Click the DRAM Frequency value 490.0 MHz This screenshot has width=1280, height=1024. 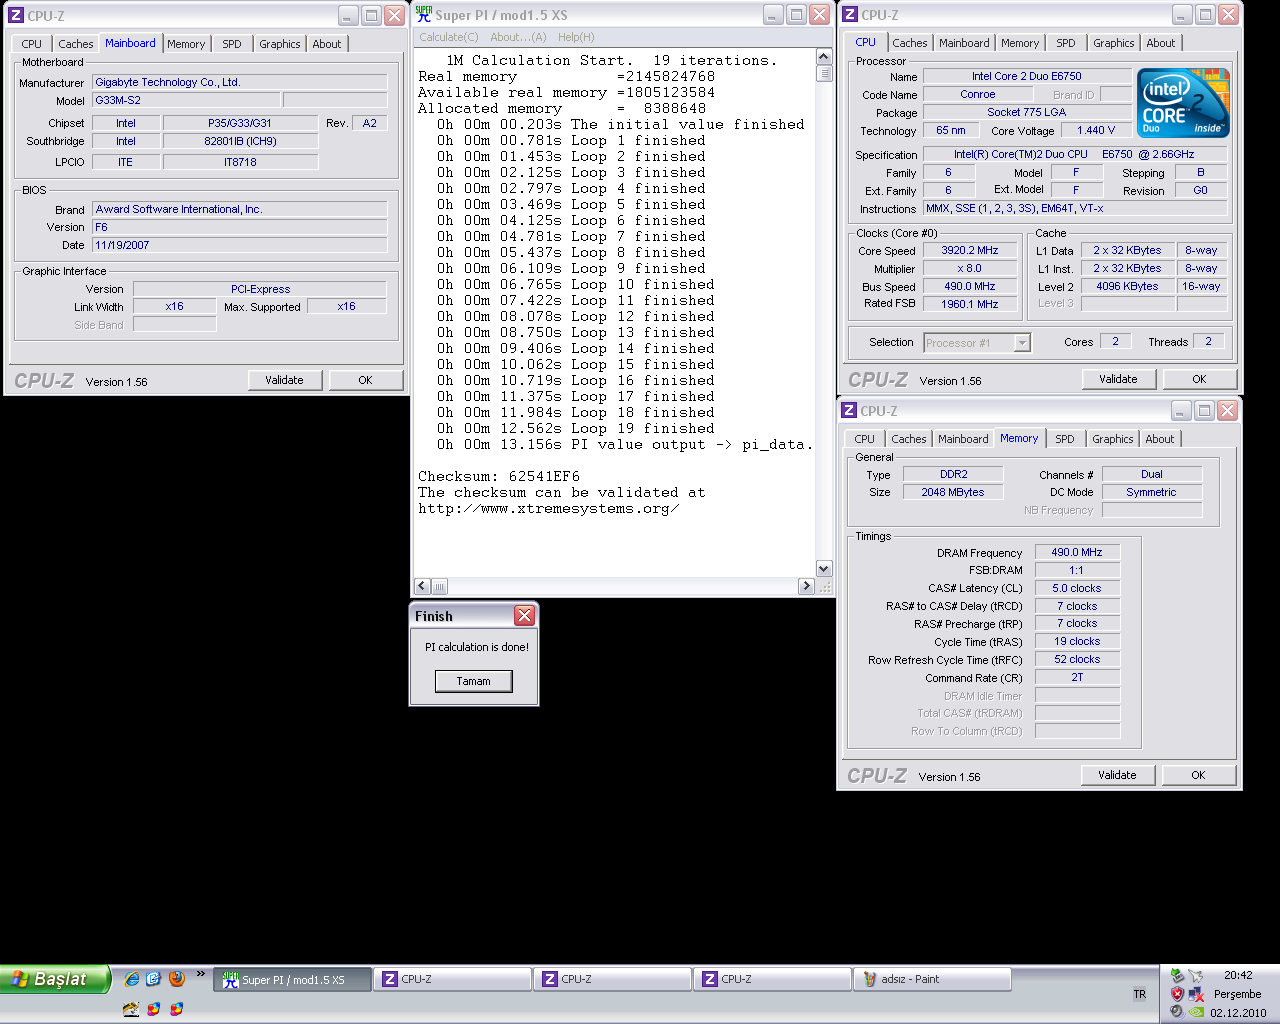[1076, 552]
